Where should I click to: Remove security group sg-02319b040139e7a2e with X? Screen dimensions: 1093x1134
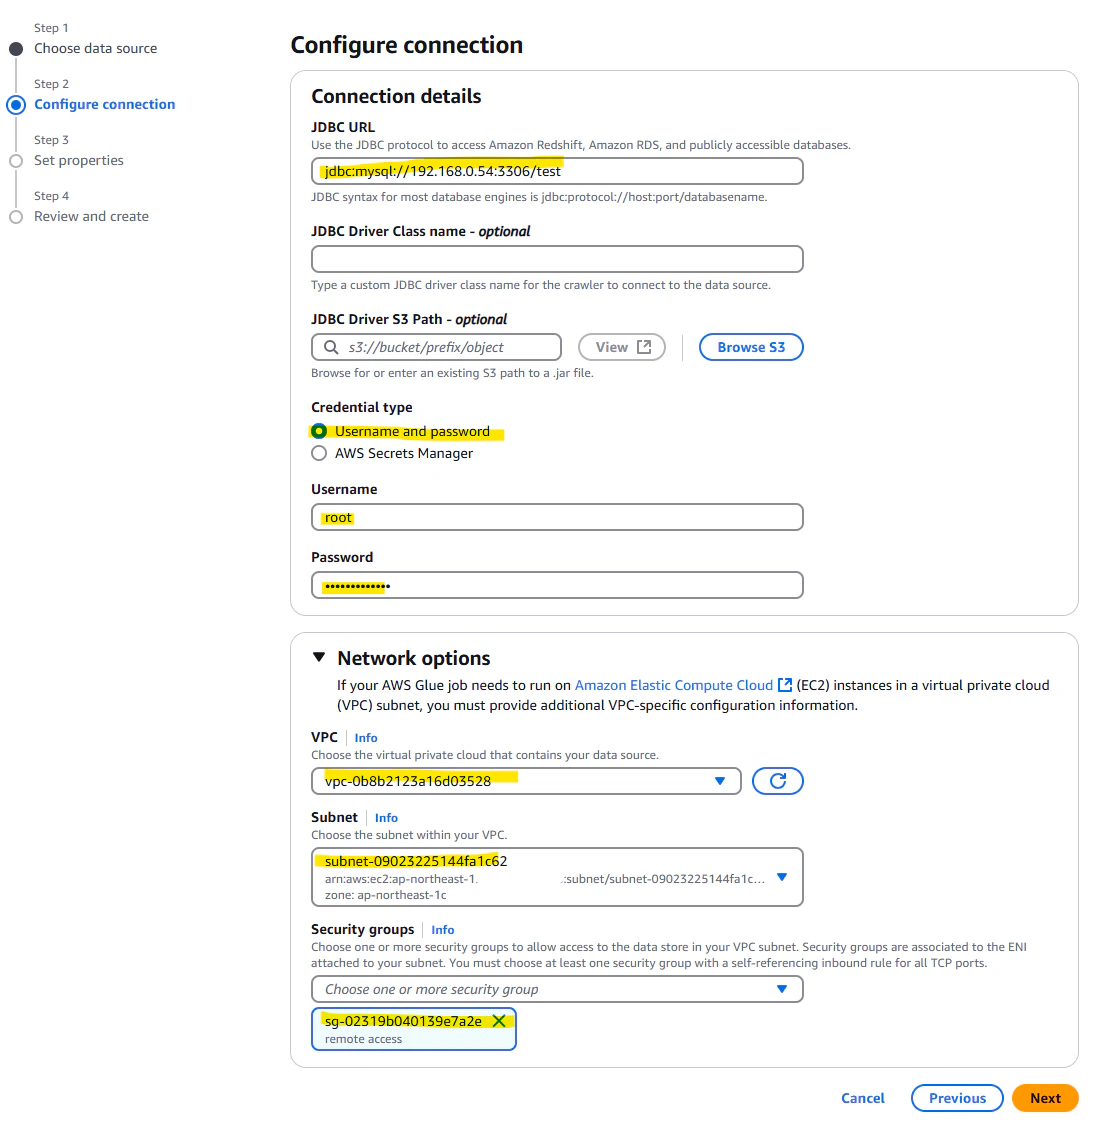point(499,1021)
